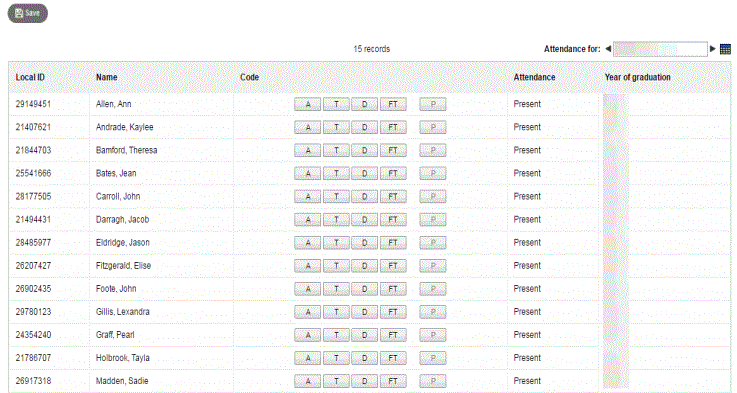This screenshot has width=737, height=393.
Task: Select student Madden, Sadie
Action: pyautogui.click(x=122, y=381)
